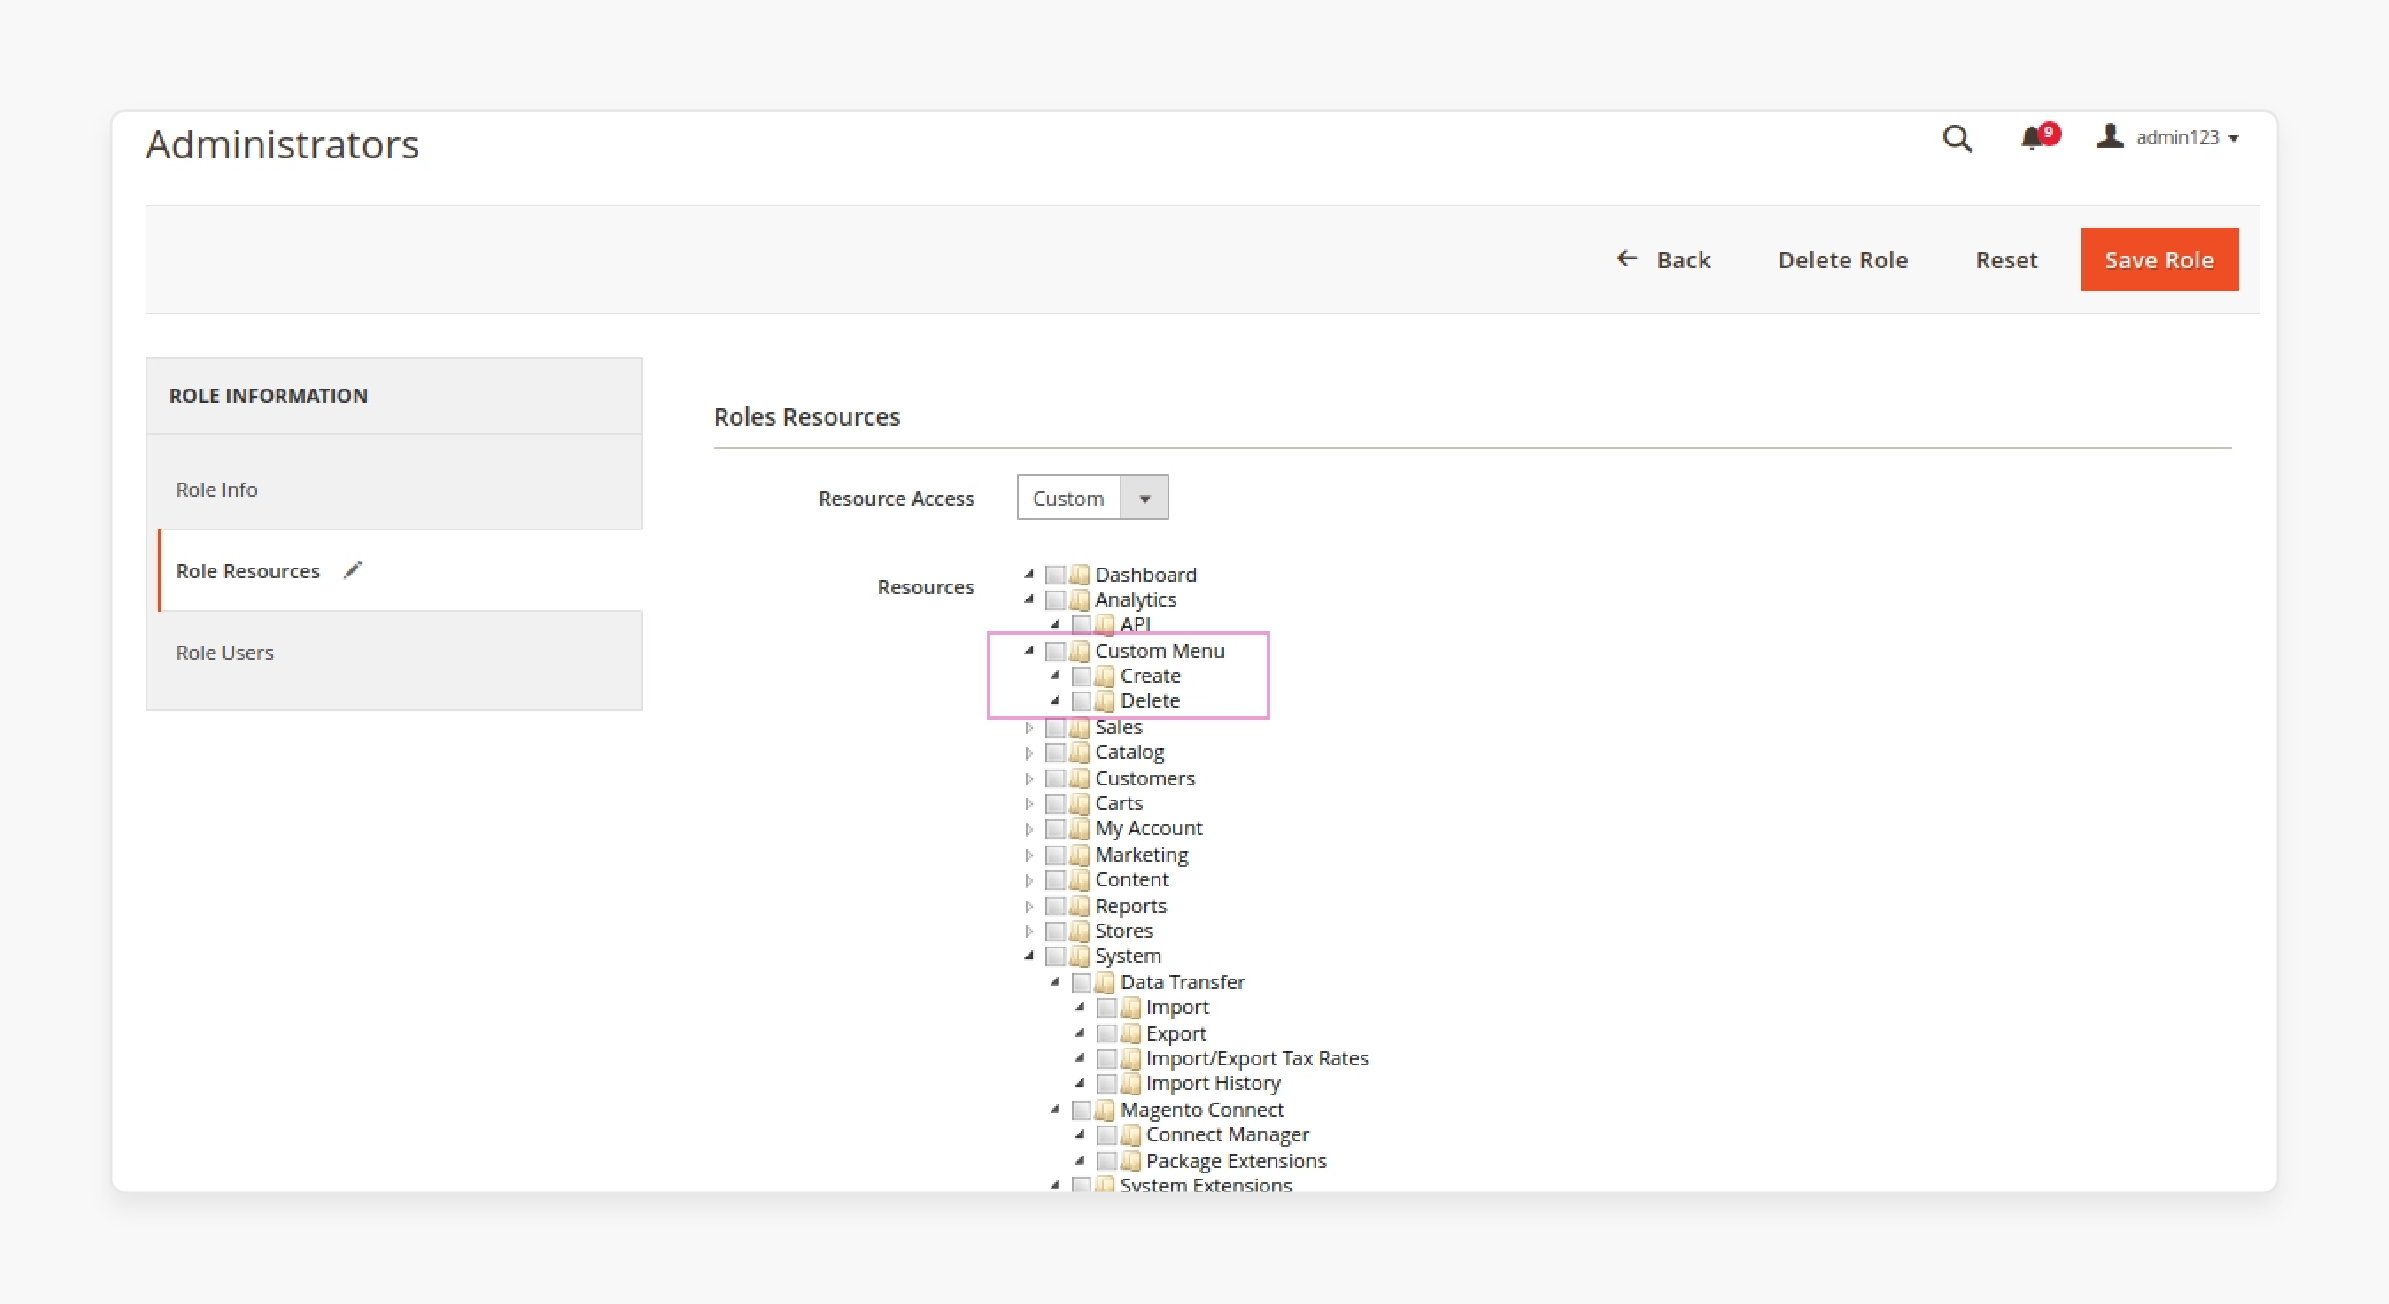This screenshot has height=1304, width=2389.
Task: Click the Content folder icon
Action: 1079,880
